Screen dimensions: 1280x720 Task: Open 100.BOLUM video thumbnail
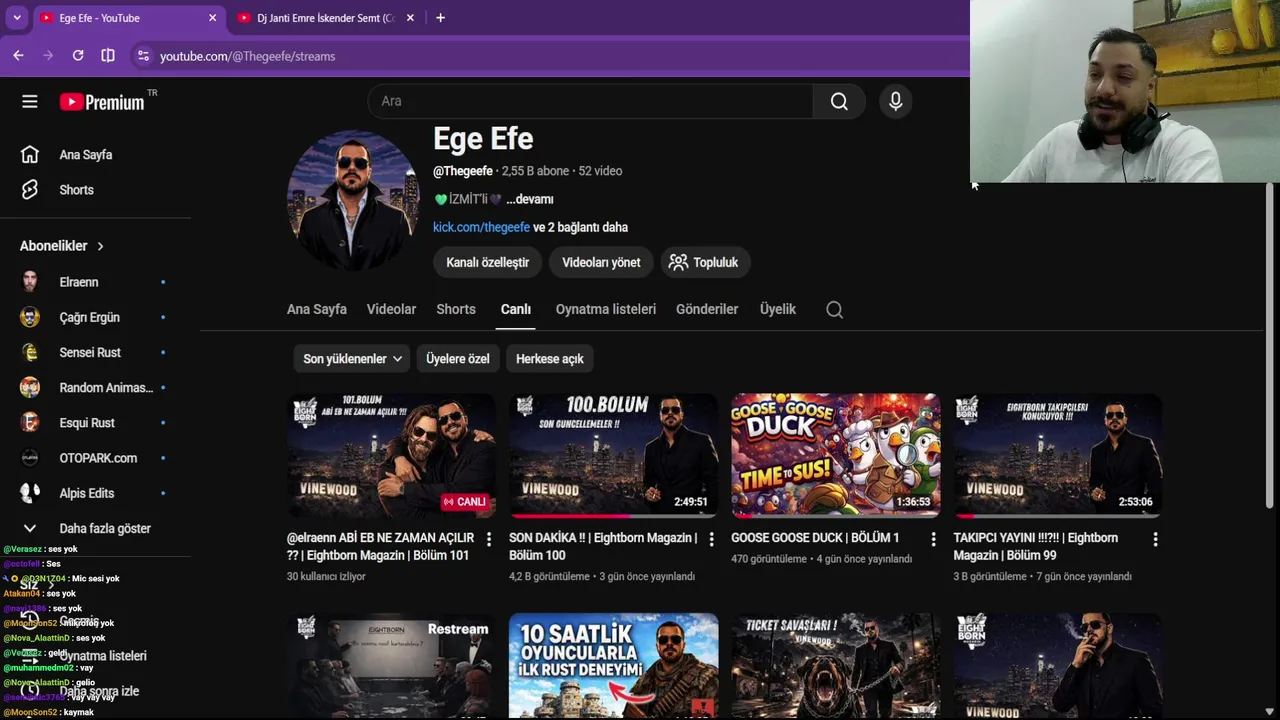(x=613, y=455)
